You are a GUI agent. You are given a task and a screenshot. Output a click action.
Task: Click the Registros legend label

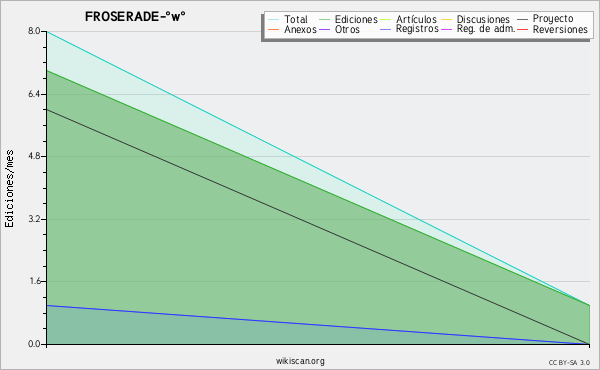pos(417,29)
